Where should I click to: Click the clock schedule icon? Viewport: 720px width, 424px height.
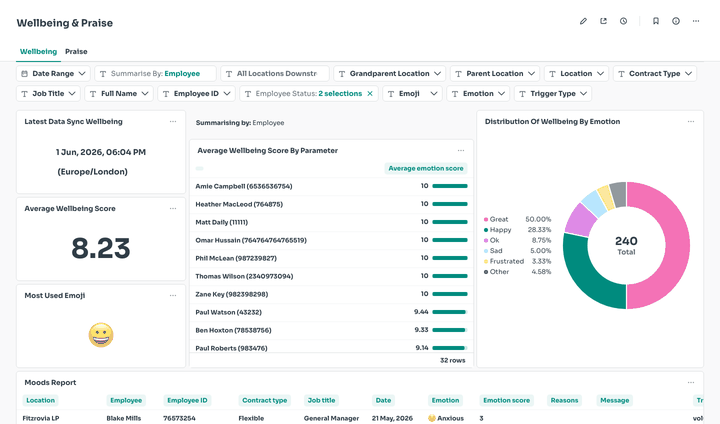[x=623, y=21]
